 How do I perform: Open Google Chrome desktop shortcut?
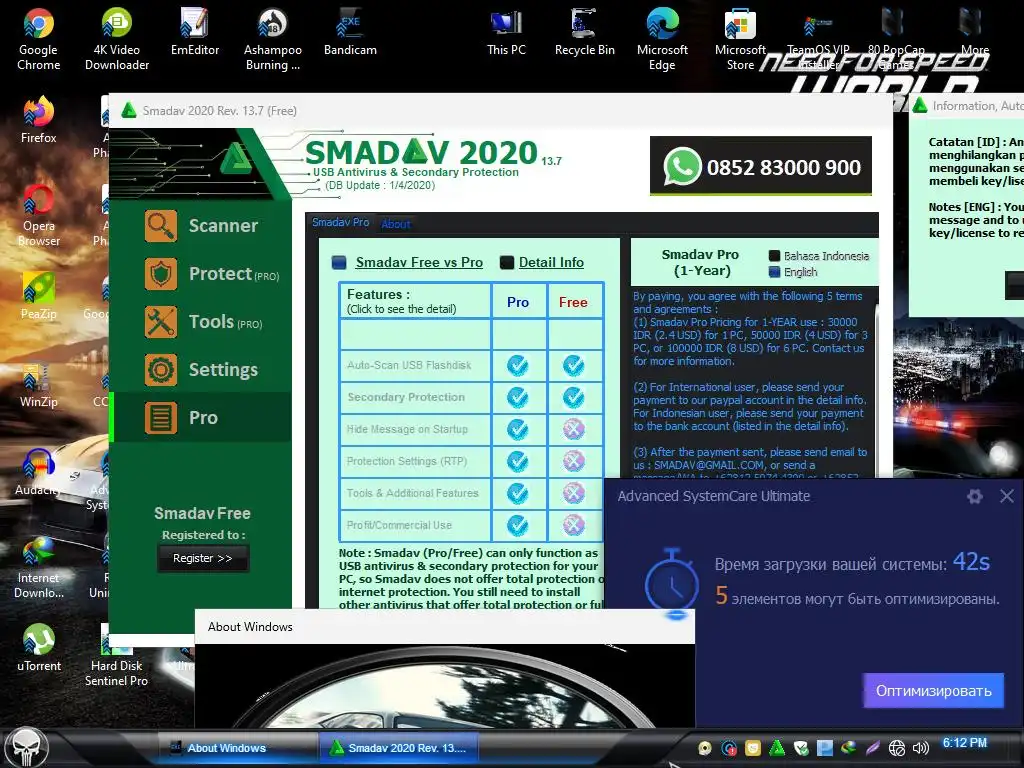click(39, 39)
